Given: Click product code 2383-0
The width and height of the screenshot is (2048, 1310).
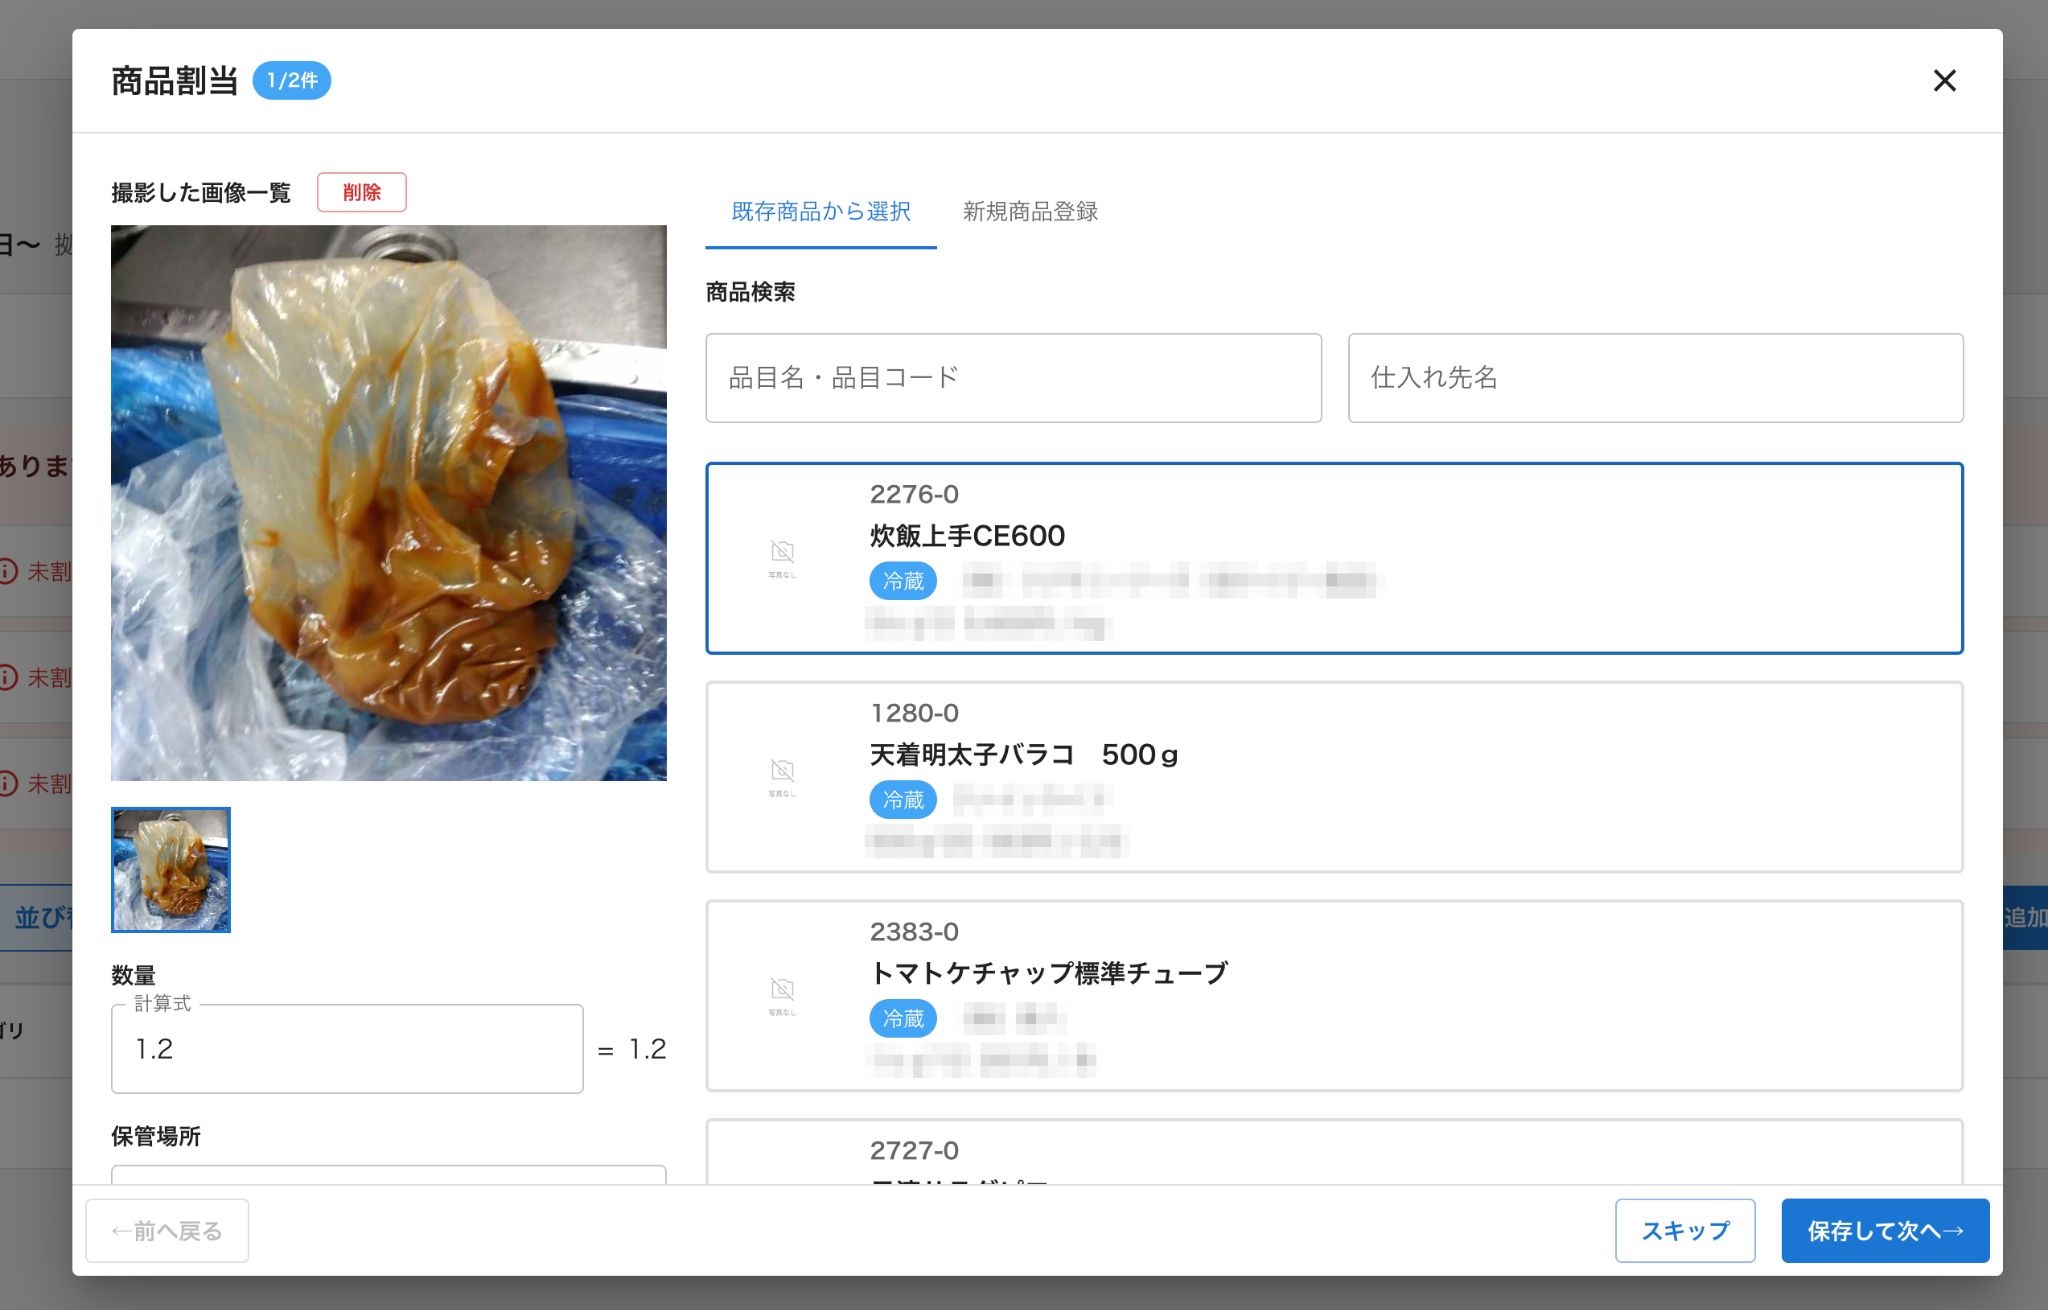Looking at the screenshot, I should 914,932.
